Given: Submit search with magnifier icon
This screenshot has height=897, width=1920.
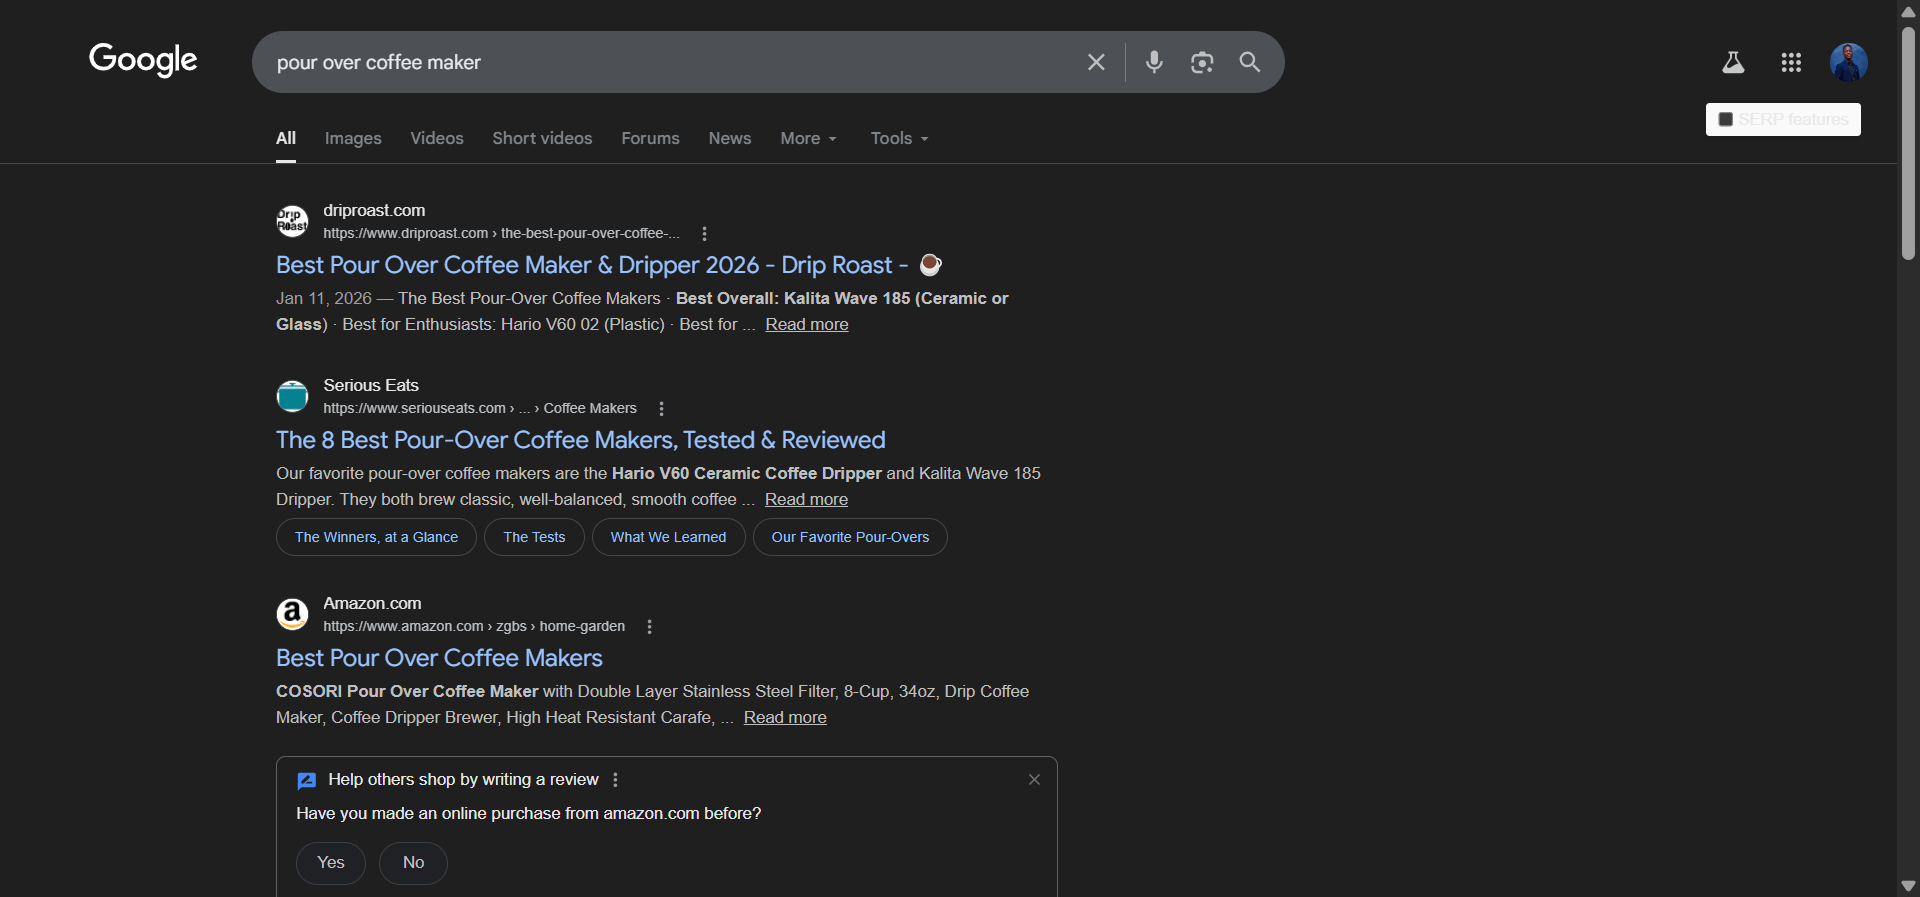Looking at the screenshot, I should 1250,62.
